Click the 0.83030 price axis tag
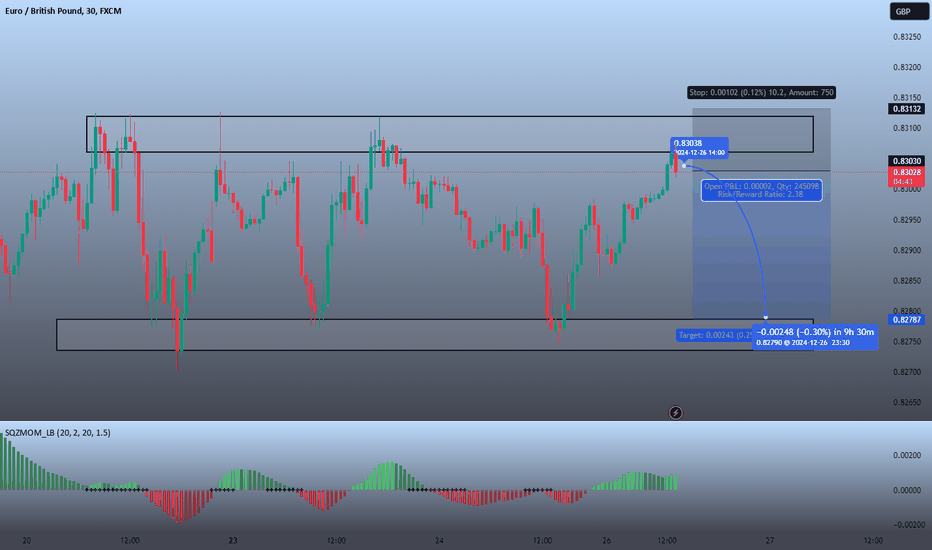The height and width of the screenshot is (550, 932). point(906,161)
